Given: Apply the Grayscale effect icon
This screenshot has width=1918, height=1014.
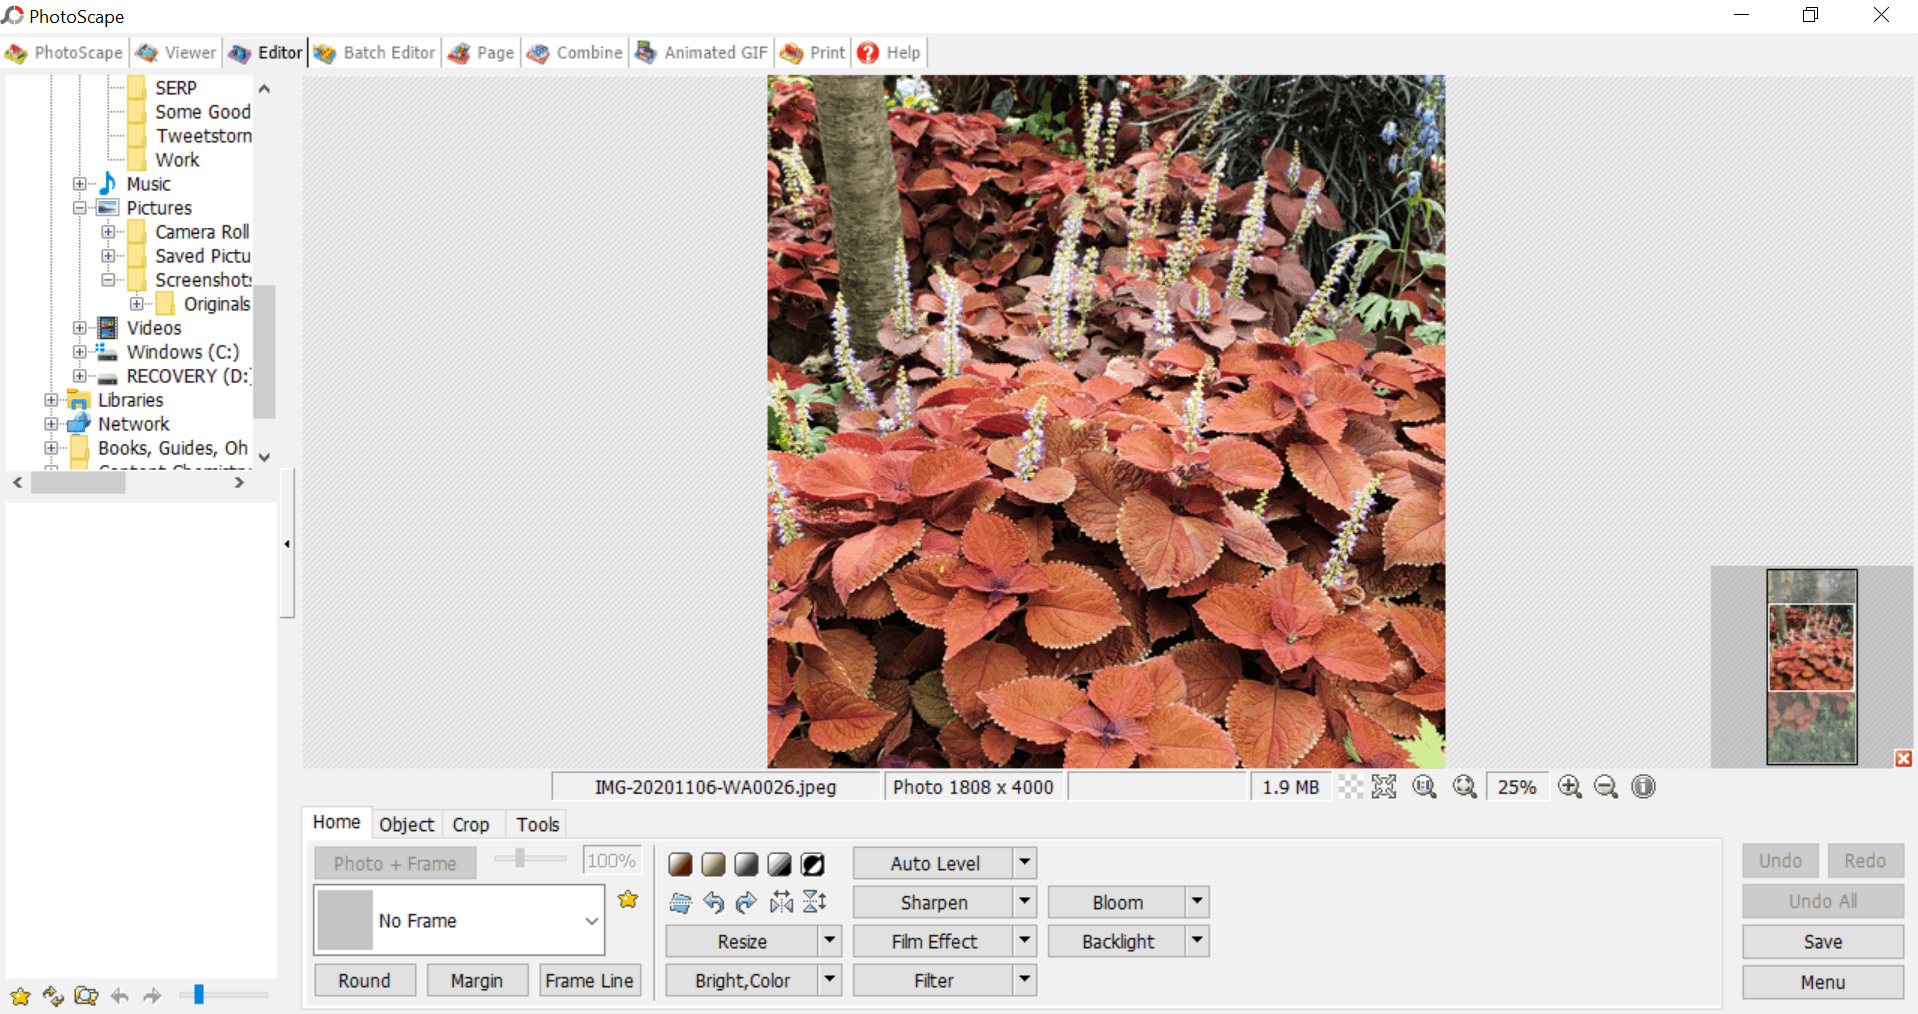Looking at the screenshot, I should pos(746,864).
